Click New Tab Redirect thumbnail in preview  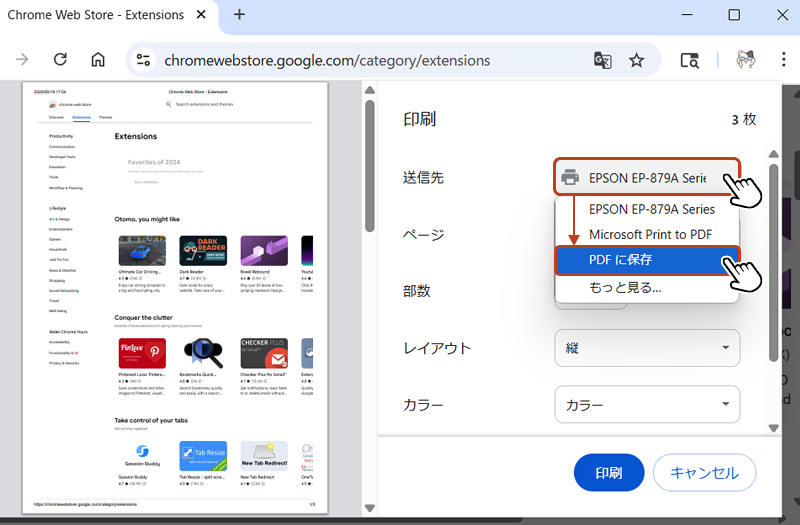pyautogui.click(x=264, y=456)
